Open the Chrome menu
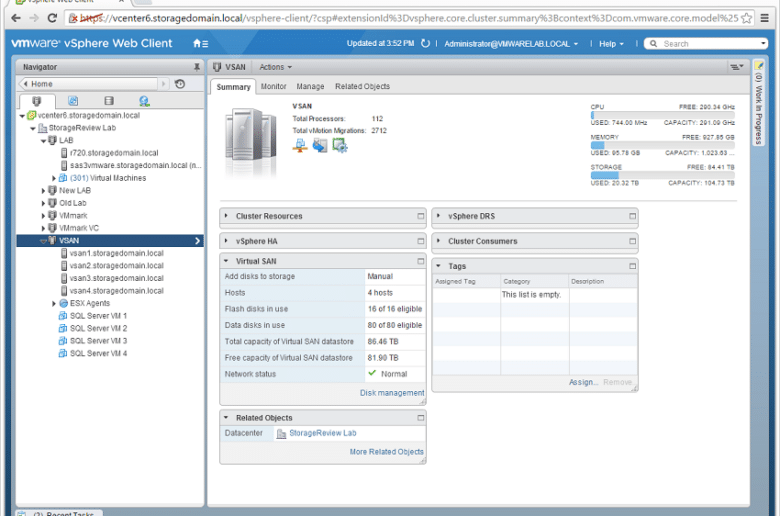780x516 pixels. pos(765,18)
